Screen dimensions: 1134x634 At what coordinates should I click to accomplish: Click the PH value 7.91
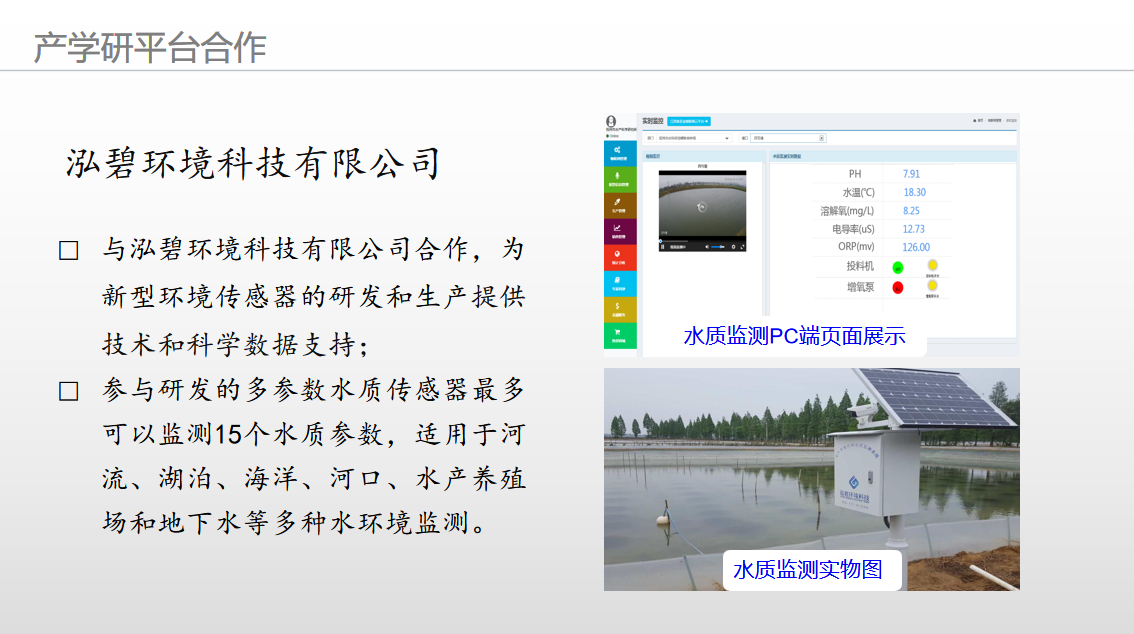[911, 174]
